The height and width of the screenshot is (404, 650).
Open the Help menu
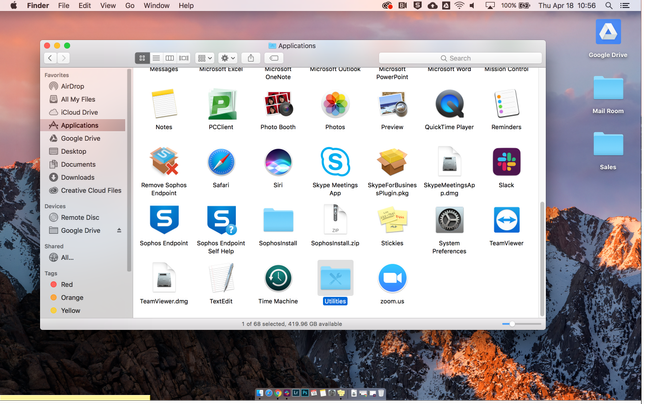point(186,5)
